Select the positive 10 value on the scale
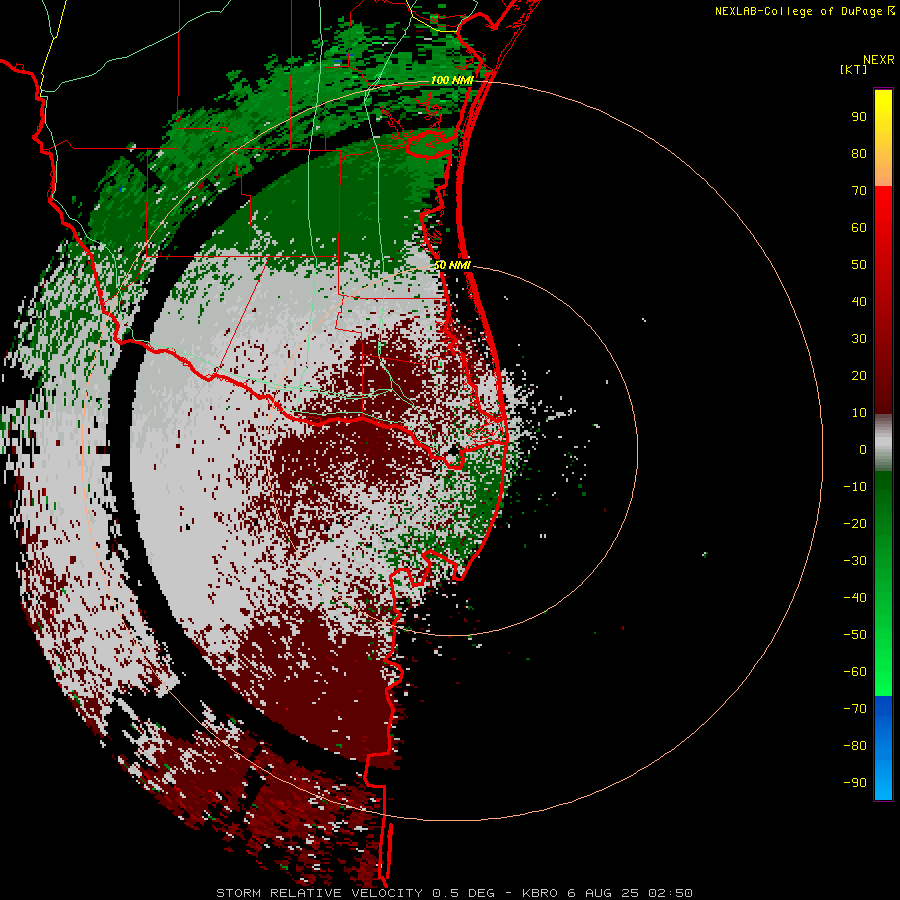This screenshot has height=900, width=900. click(x=859, y=413)
